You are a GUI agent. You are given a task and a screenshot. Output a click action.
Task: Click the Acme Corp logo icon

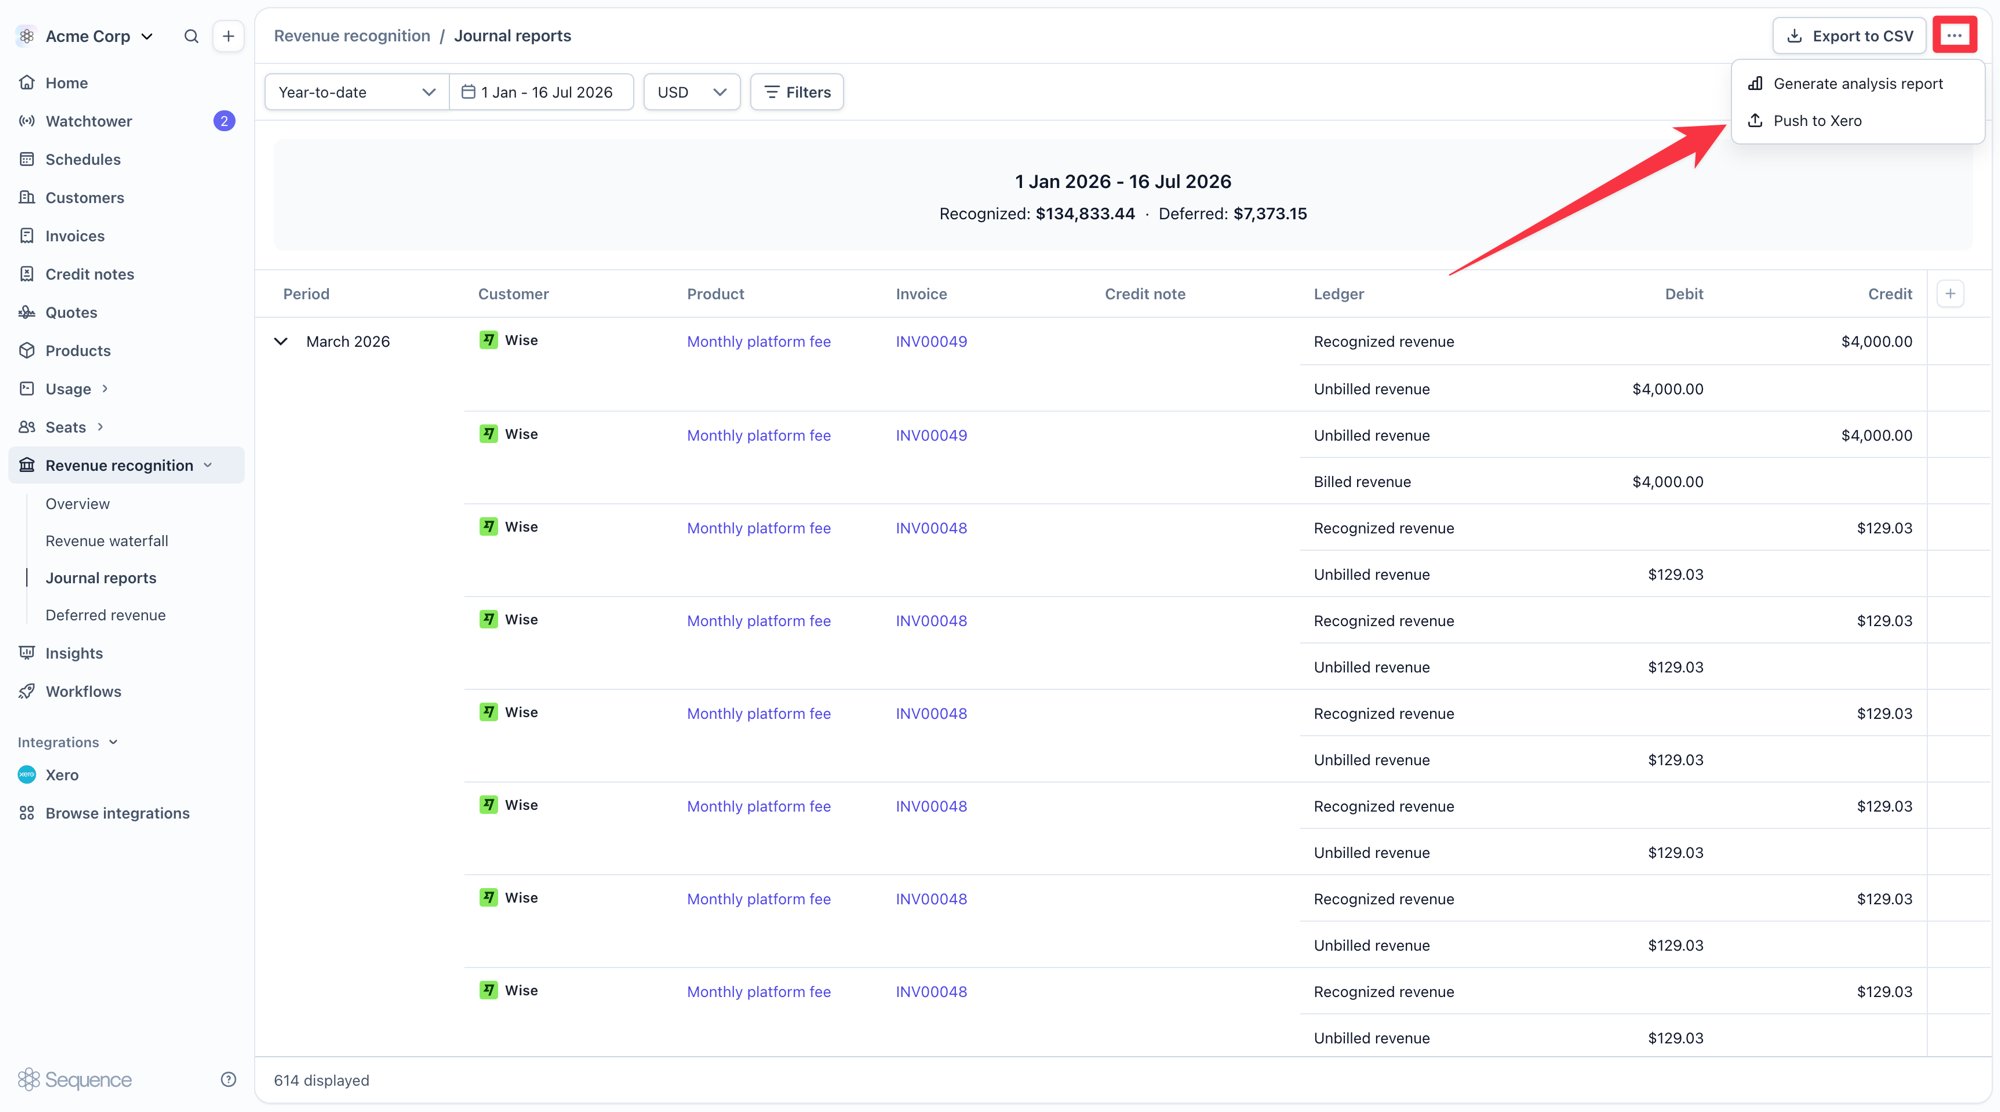click(x=27, y=36)
